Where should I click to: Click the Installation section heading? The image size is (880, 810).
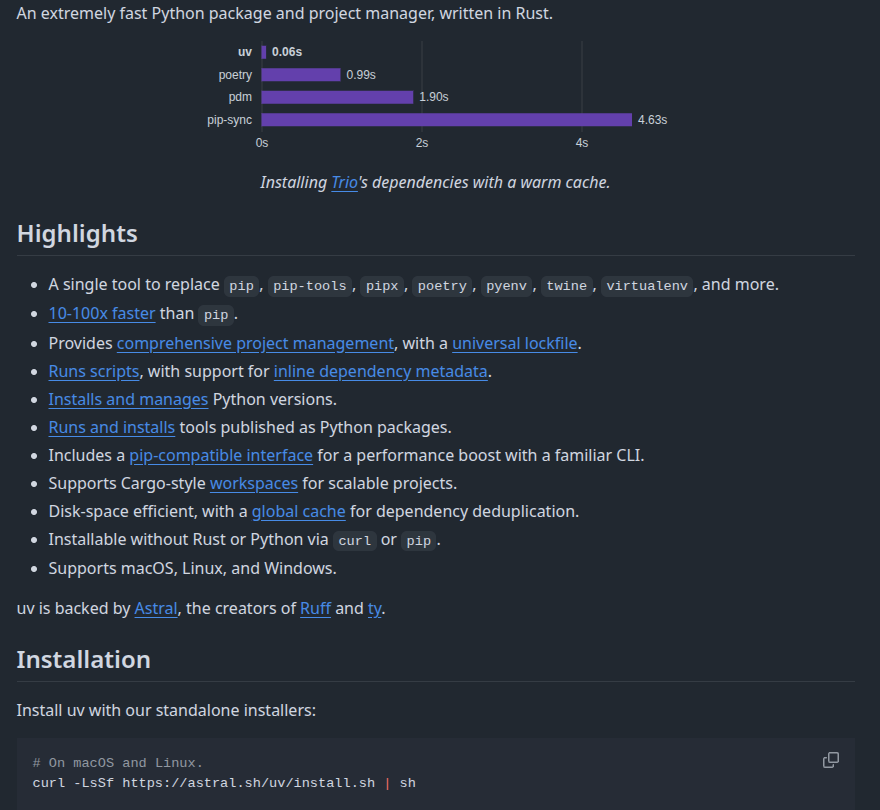tap(84, 660)
